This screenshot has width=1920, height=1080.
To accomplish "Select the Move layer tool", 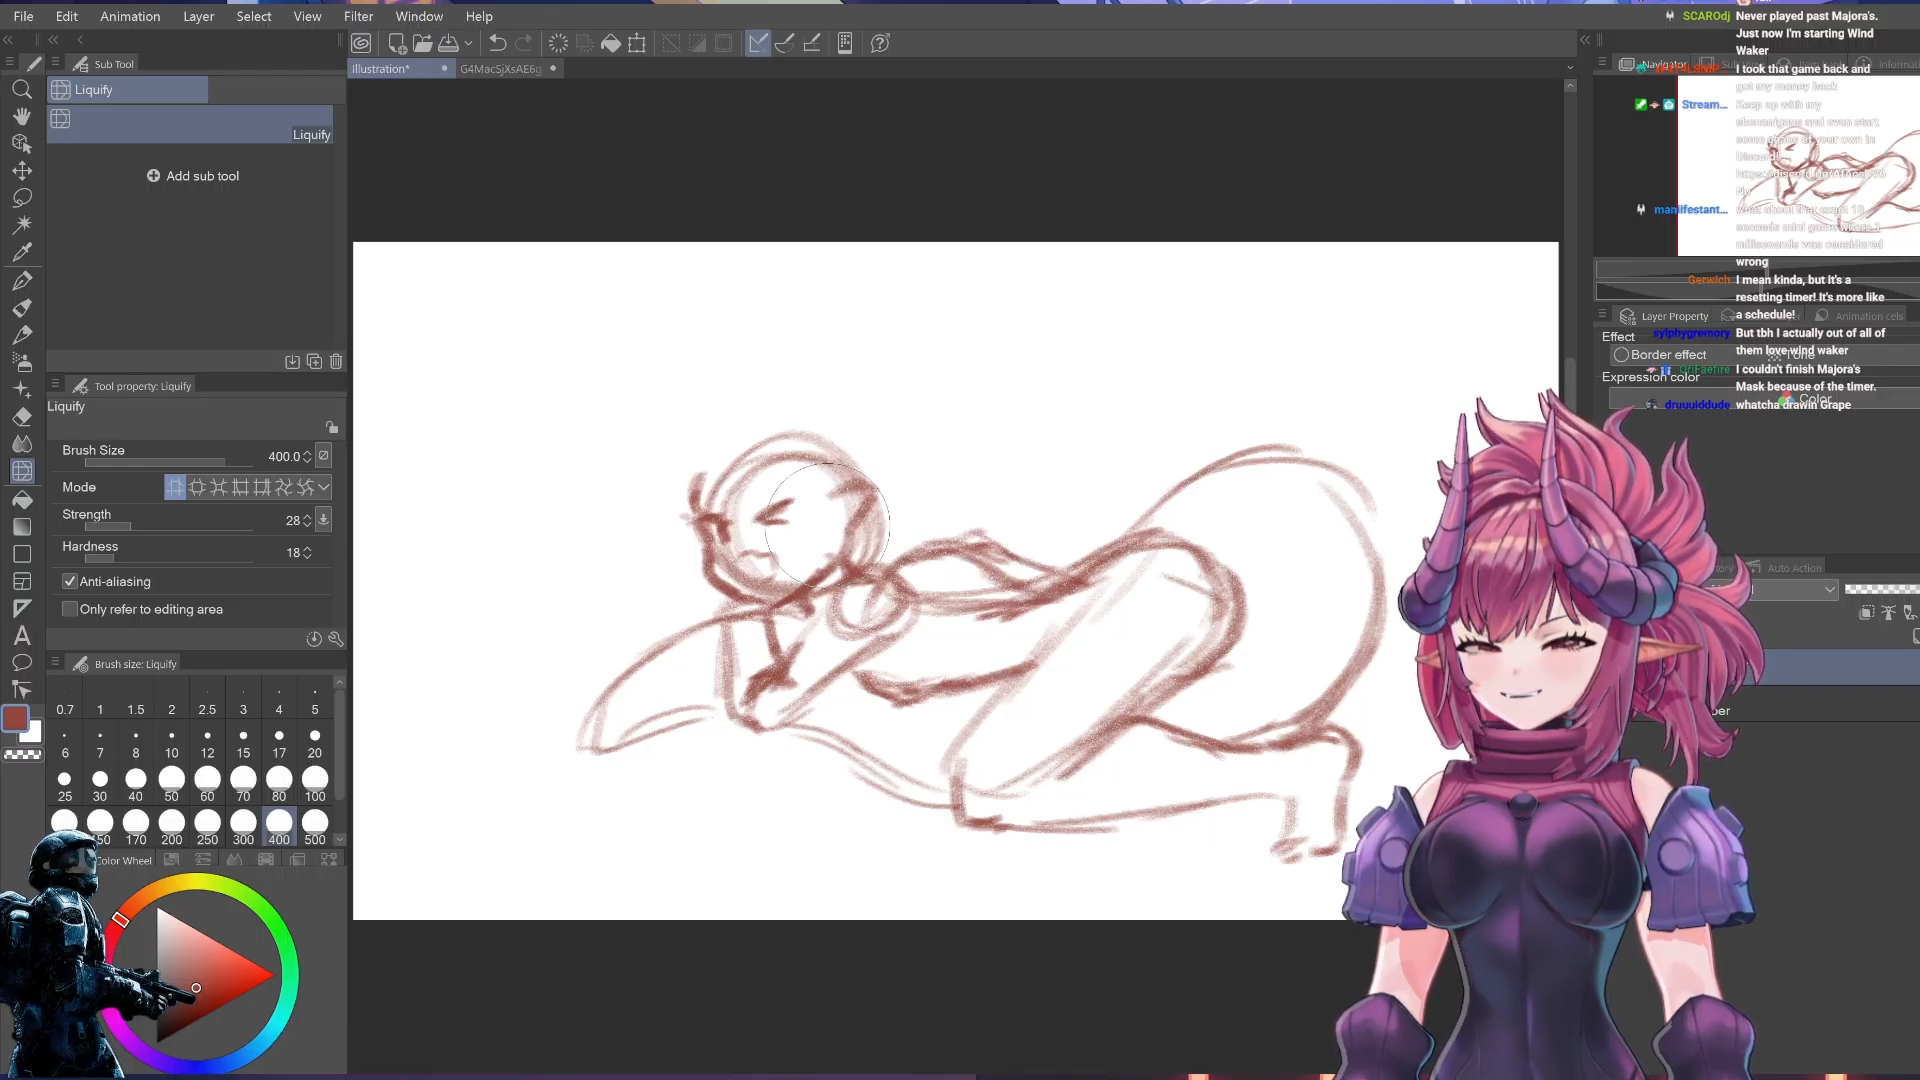I will (22, 171).
